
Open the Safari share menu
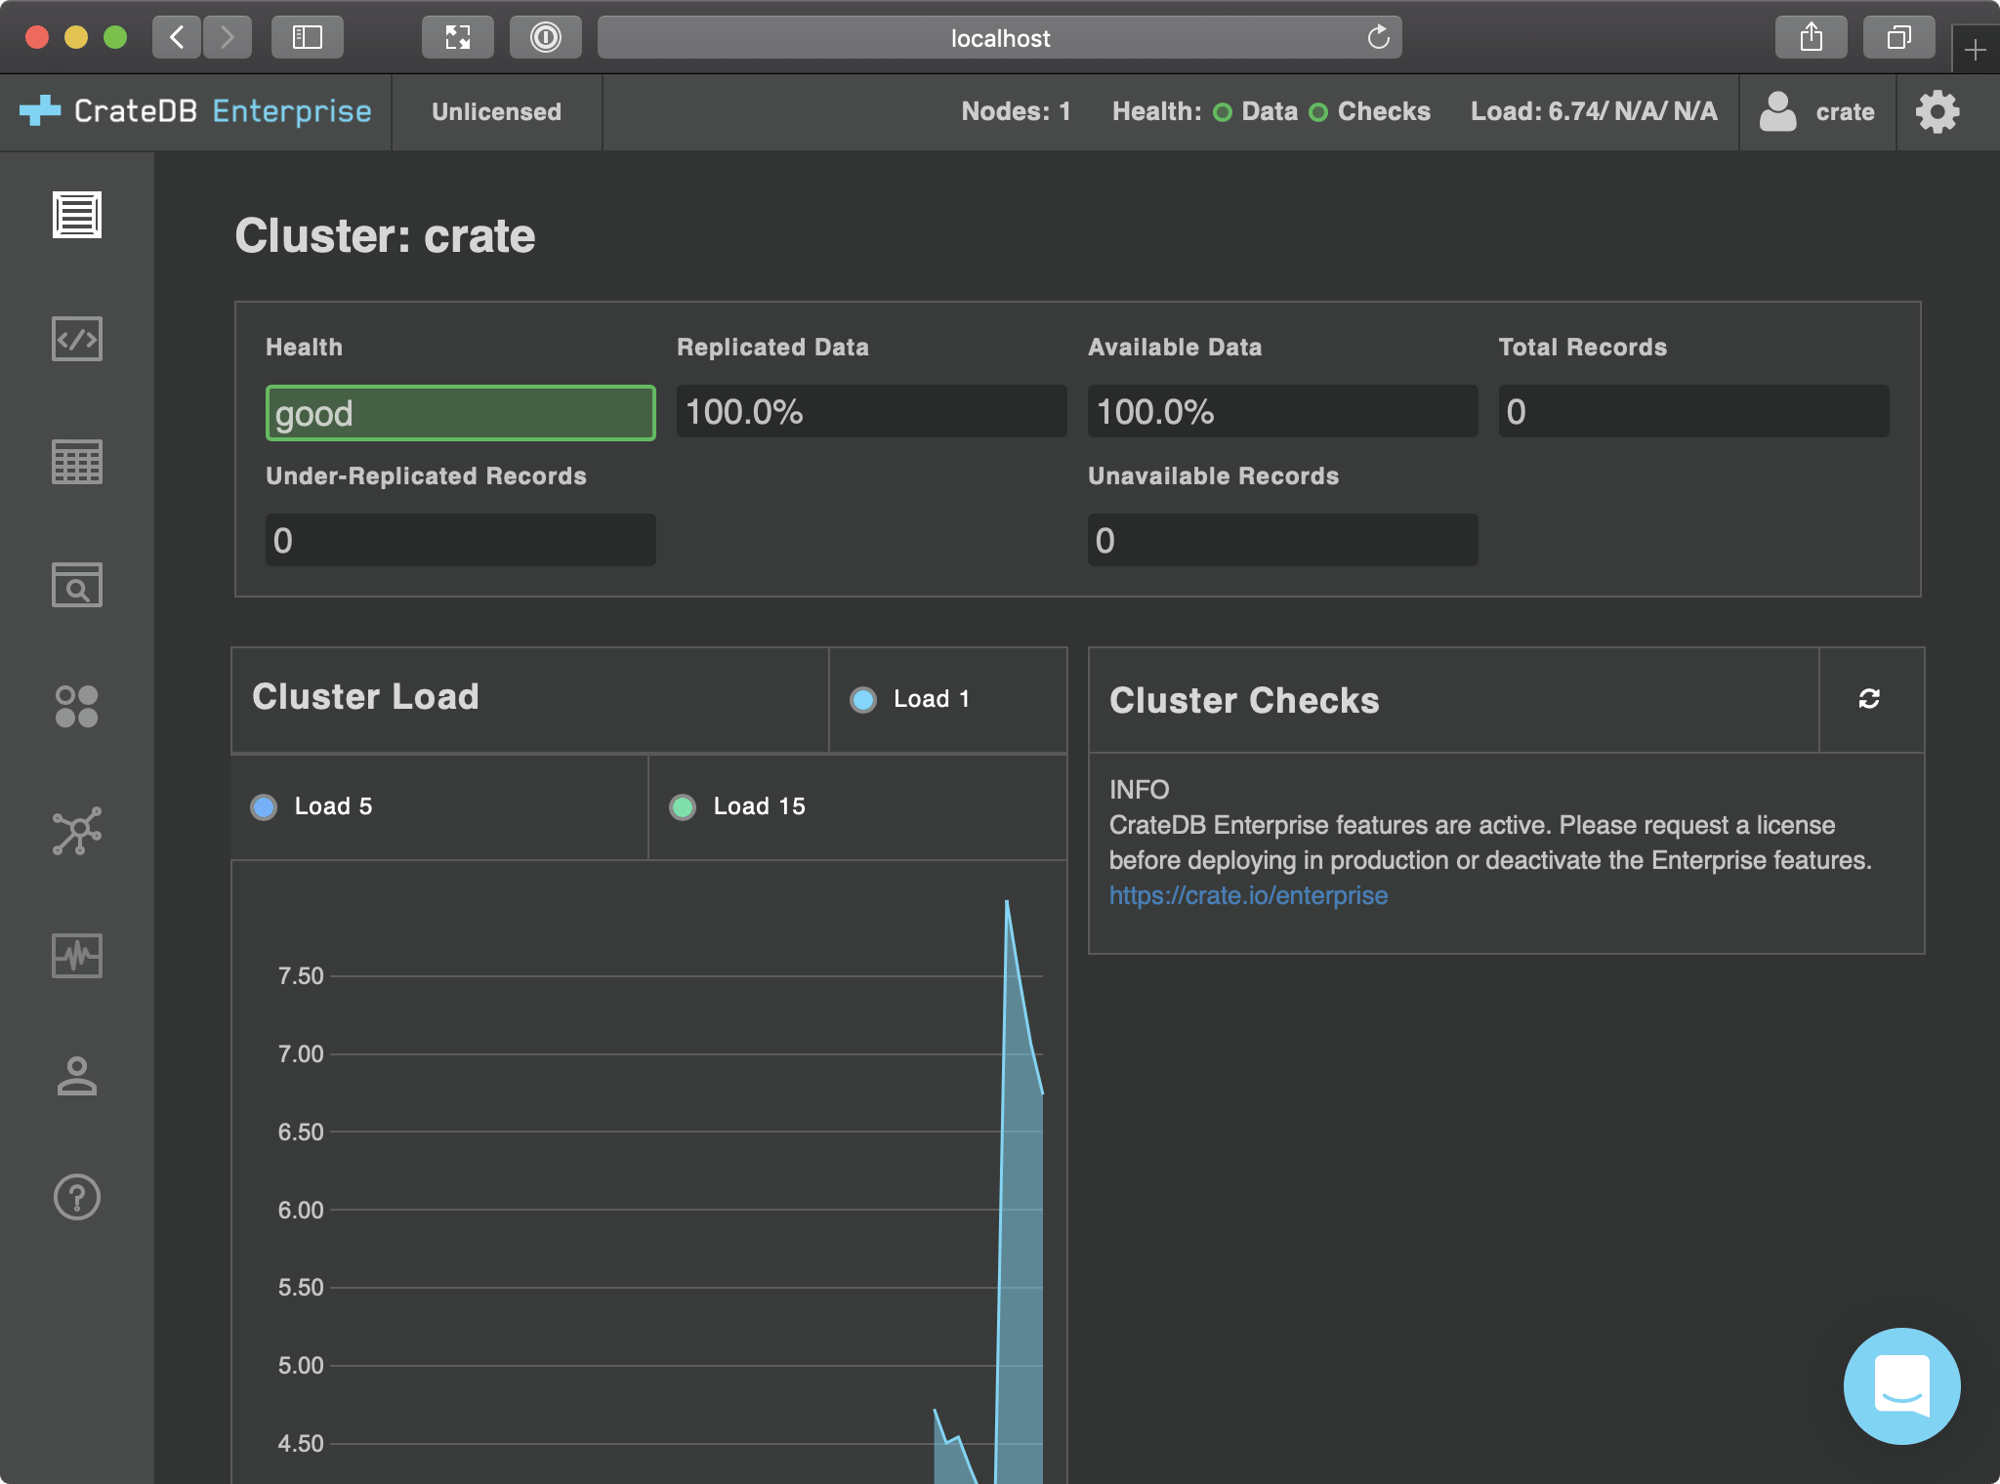(1811, 37)
